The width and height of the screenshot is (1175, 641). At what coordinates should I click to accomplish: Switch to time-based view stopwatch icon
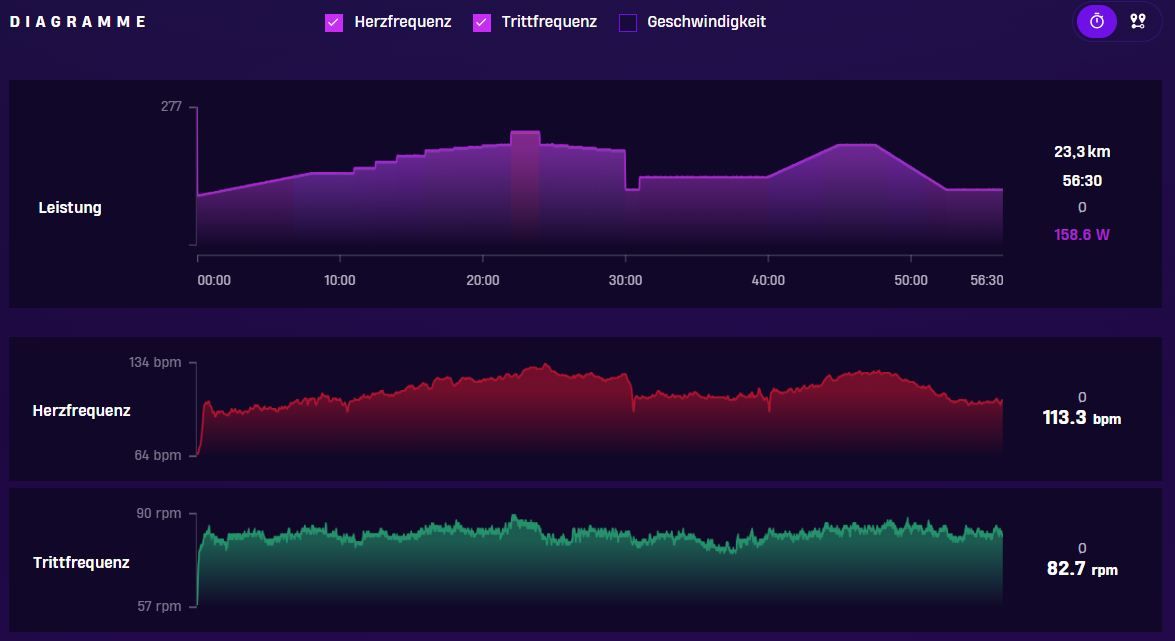[x=1096, y=21]
